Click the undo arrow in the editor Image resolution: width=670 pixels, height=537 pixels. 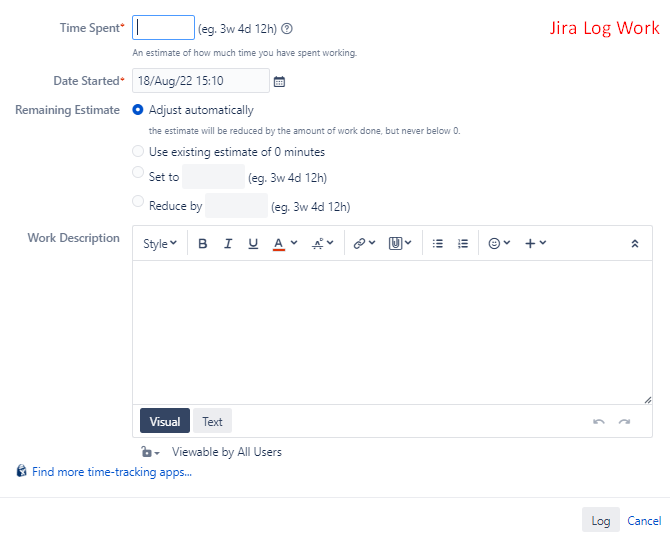(599, 422)
